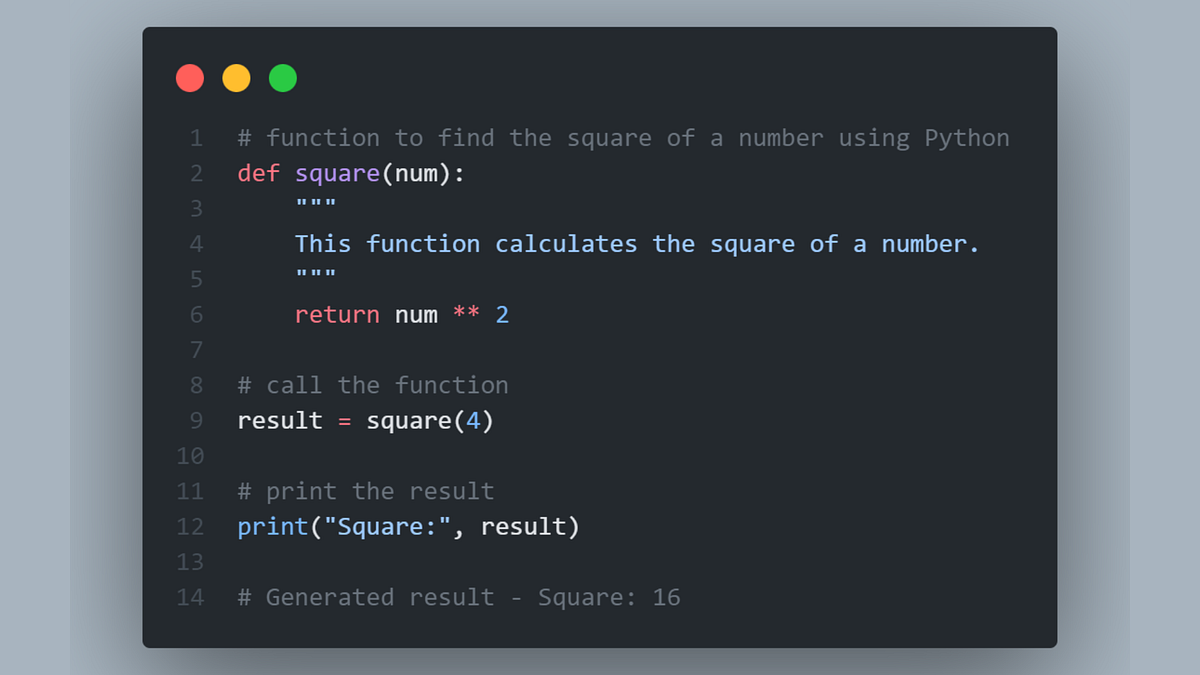The height and width of the screenshot is (675, 1200).
Task: Click the "square(4)" call on line 9
Action: (430, 421)
